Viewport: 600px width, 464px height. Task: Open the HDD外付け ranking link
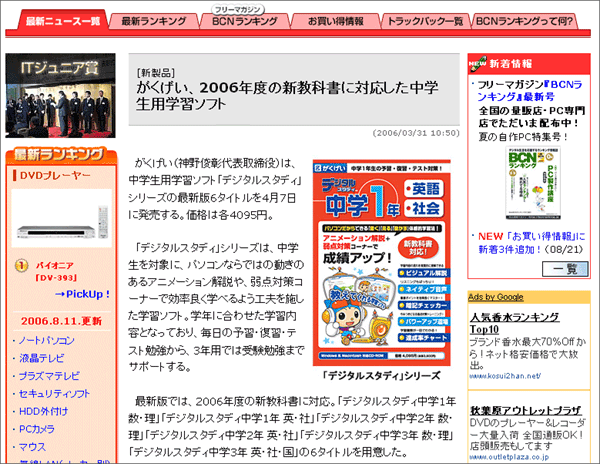[x=44, y=411]
